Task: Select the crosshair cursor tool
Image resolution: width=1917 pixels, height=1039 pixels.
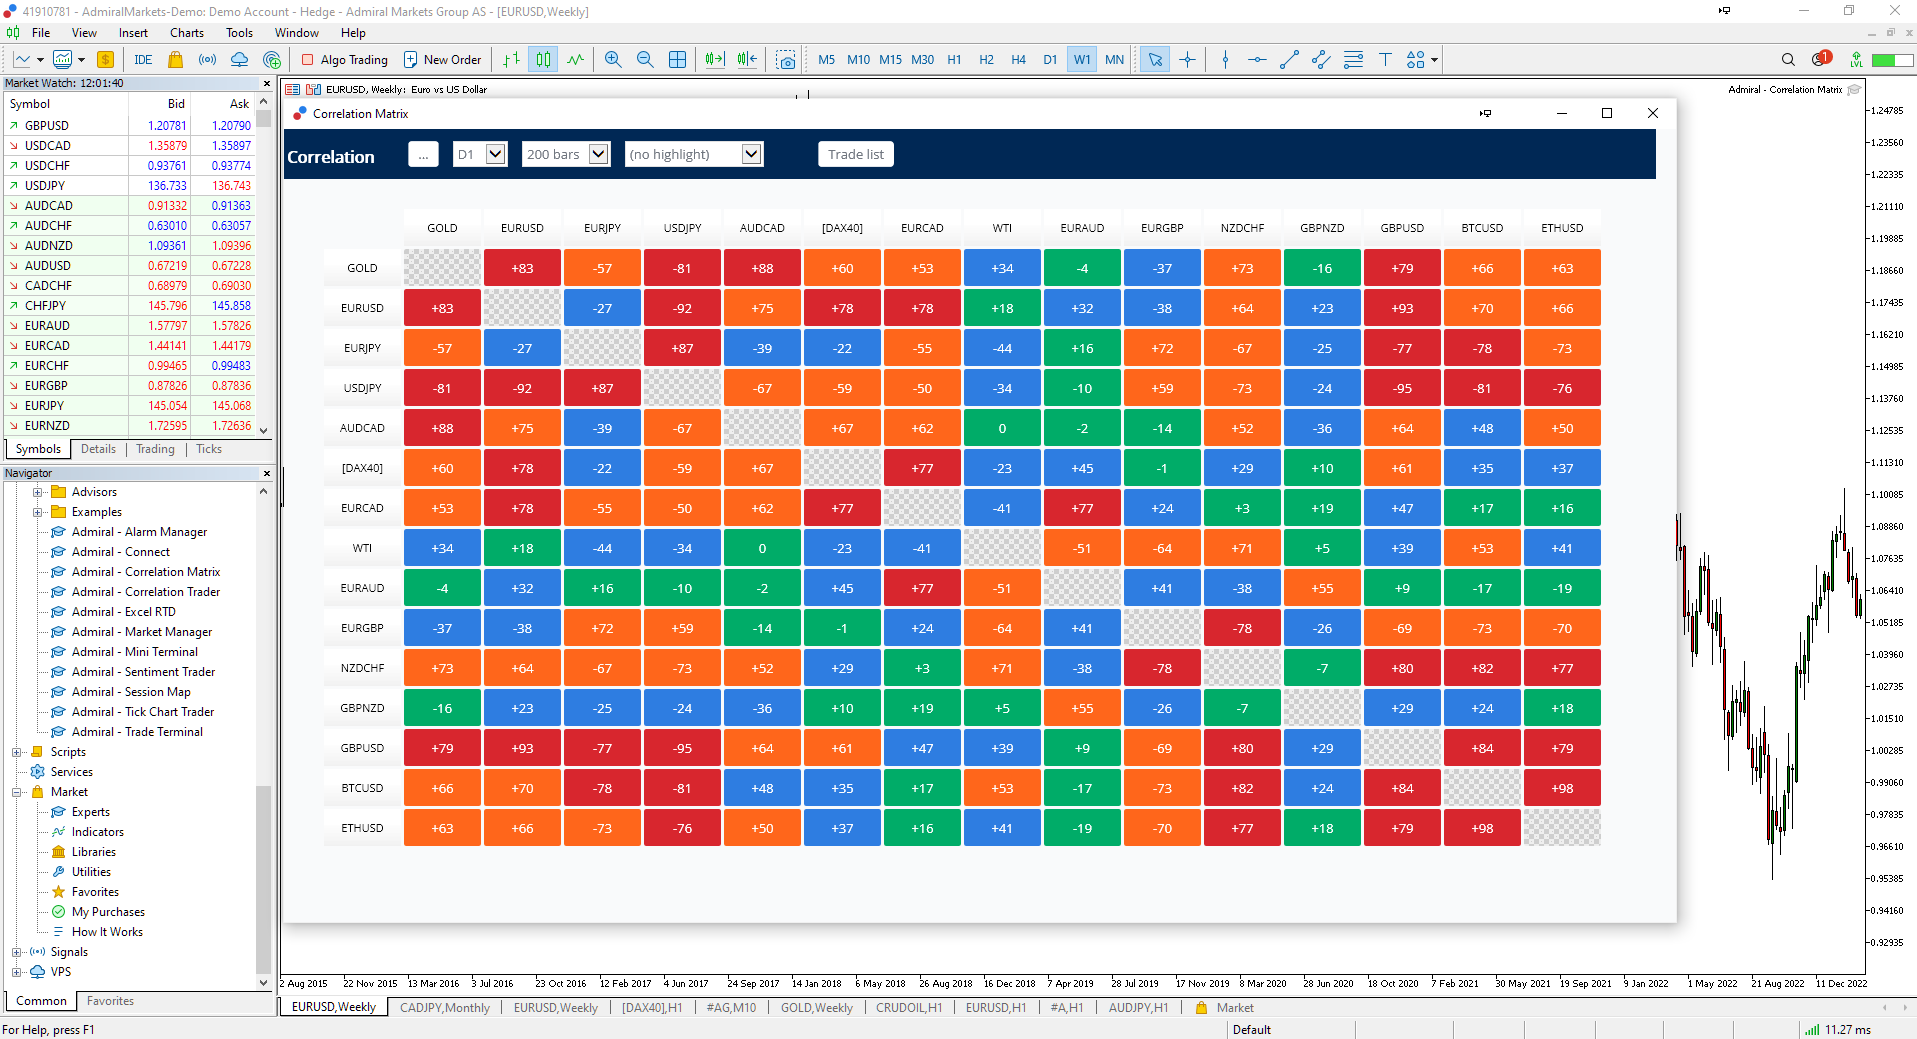Action: pos(1187,60)
